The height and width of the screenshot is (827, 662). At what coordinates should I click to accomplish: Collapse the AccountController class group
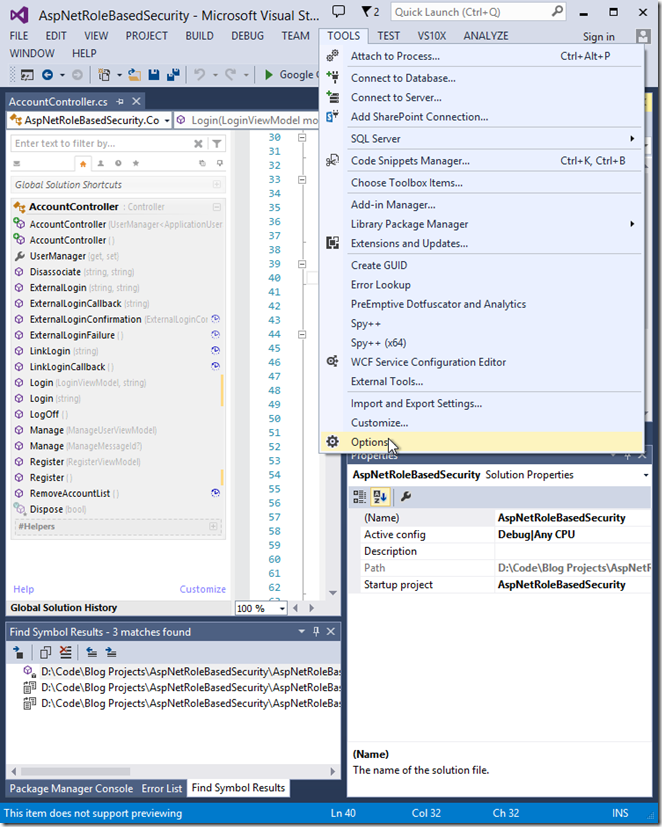216,207
